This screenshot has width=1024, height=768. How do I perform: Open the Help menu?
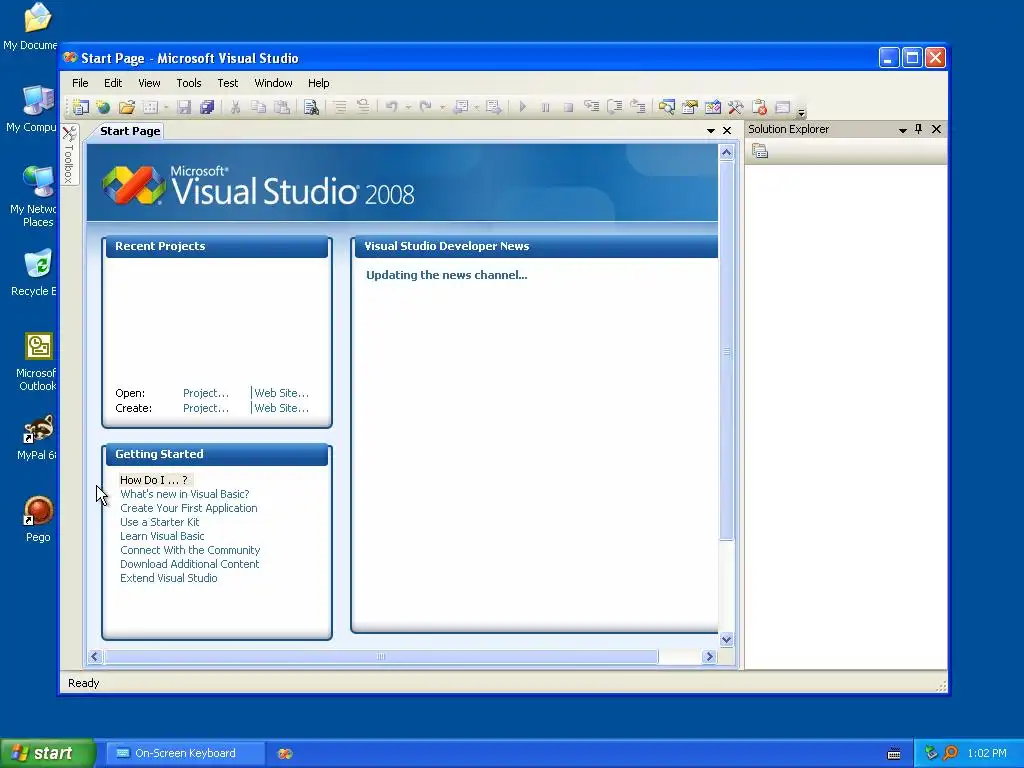[x=319, y=83]
